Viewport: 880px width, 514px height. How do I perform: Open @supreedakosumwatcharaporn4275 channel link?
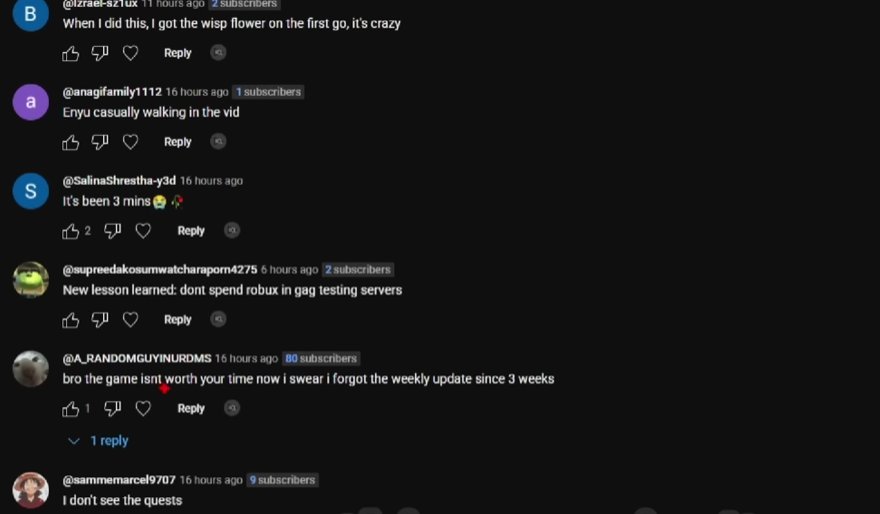coord(160,270)
